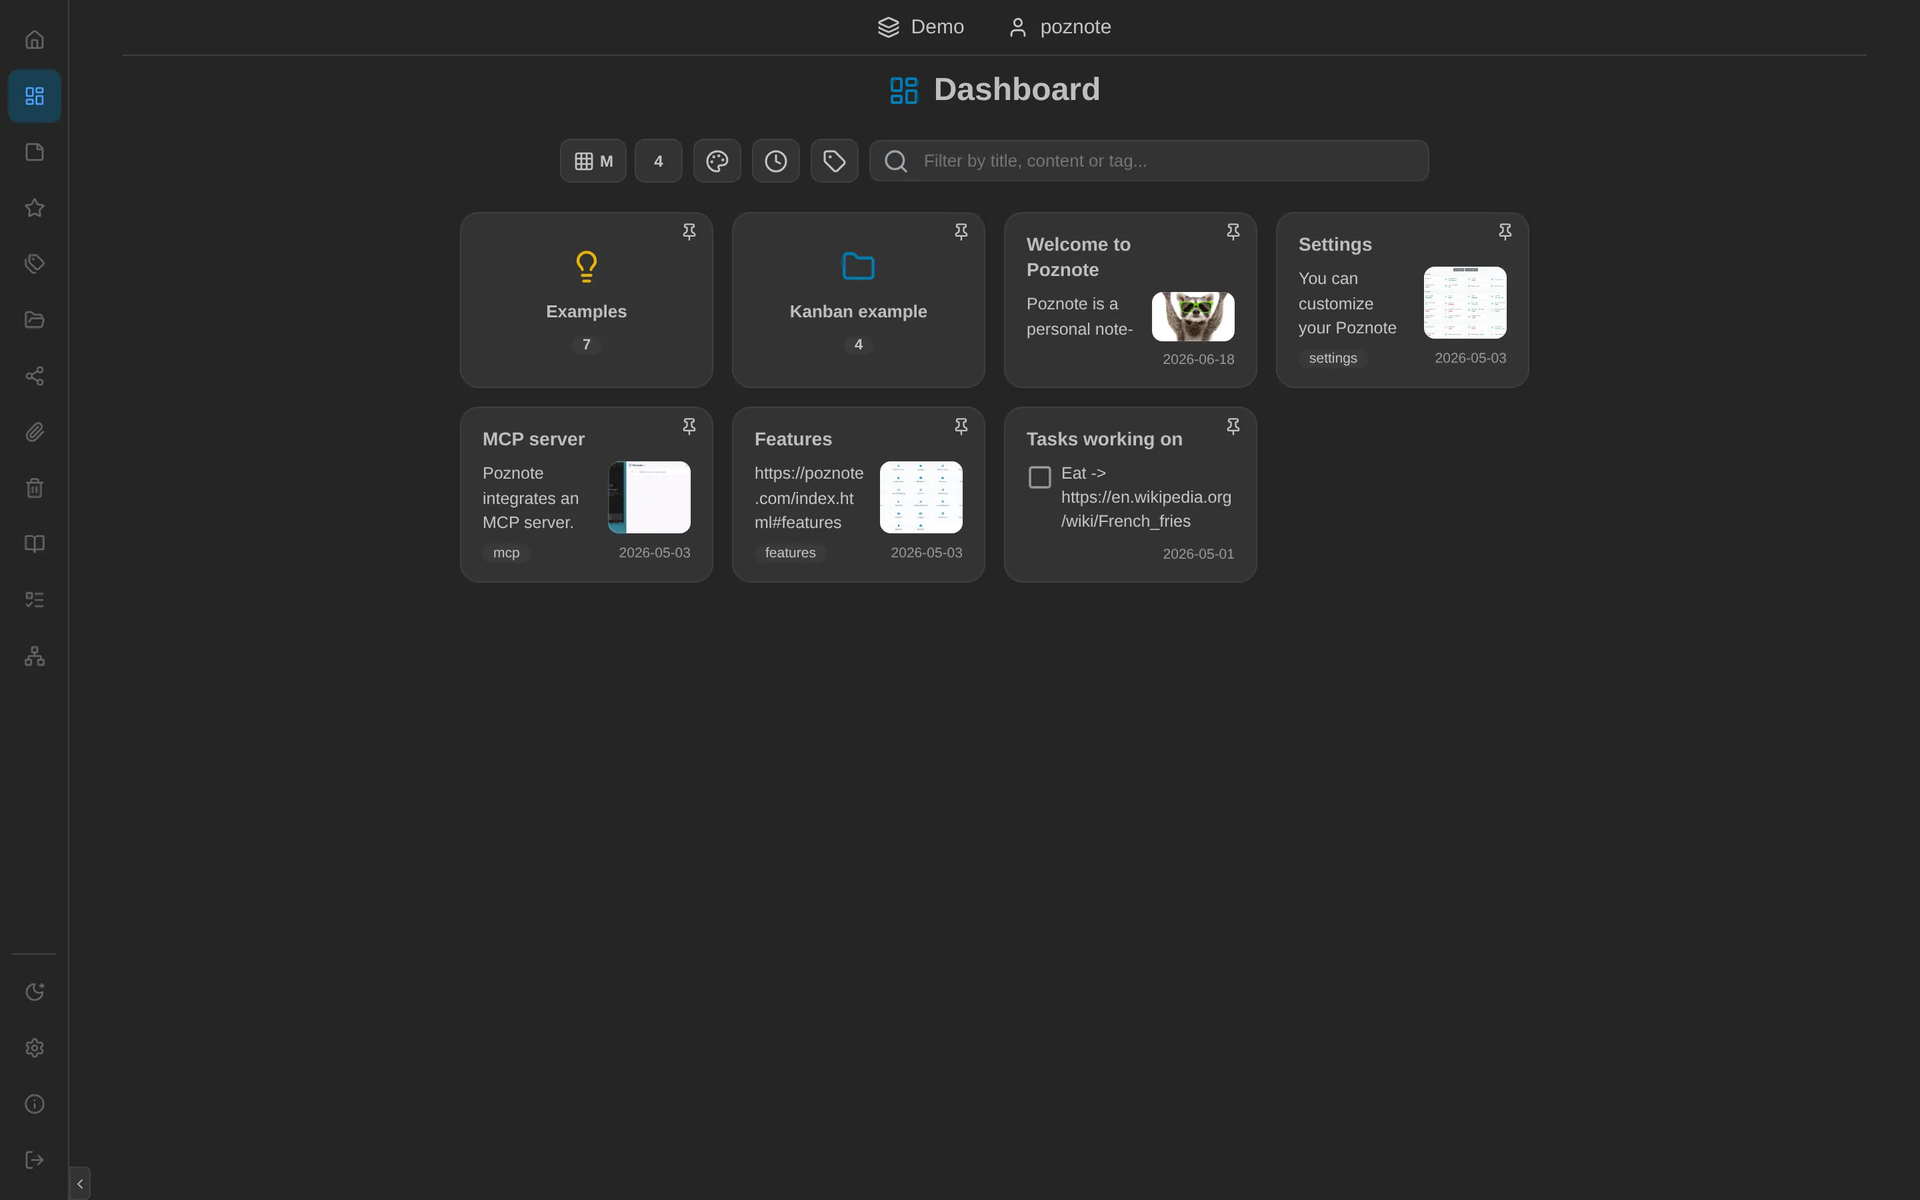Toggle pin on the Features card
The width and height of the screenshot is (1920, 1200).
coord(961,427)
